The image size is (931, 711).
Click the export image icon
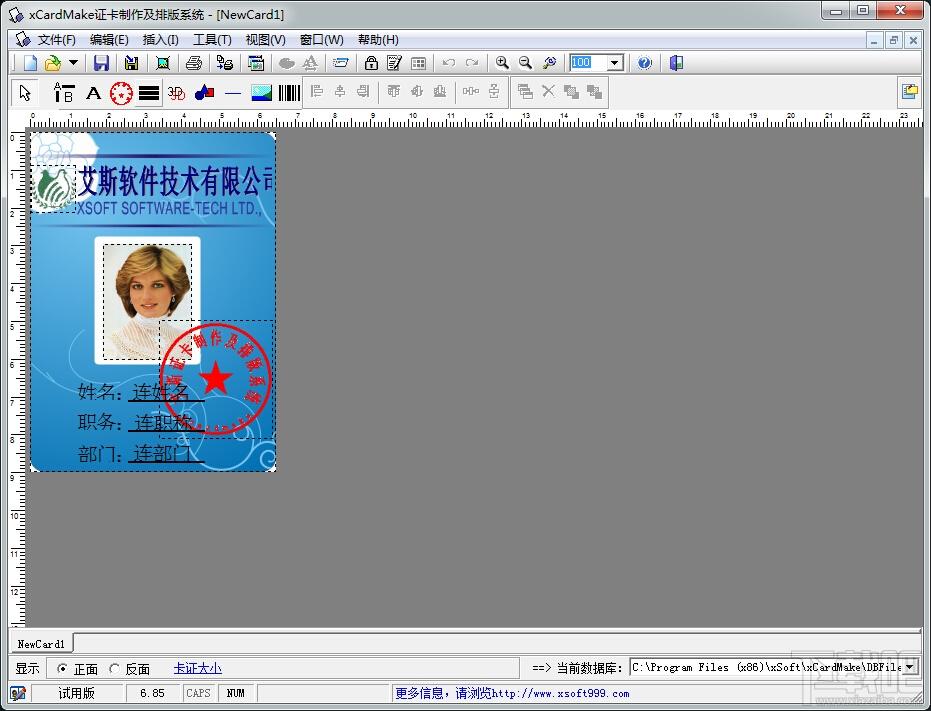pos(162,63)
